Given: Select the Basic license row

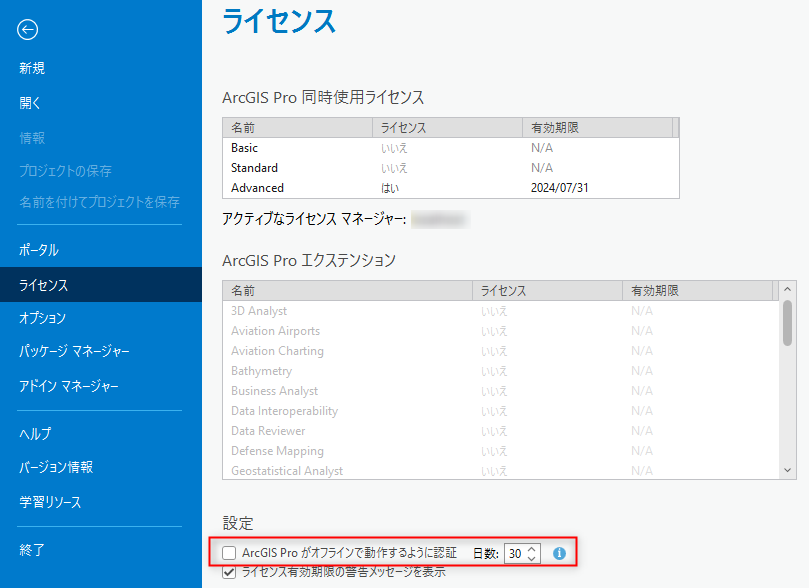Looking at the screenshot, I should click(x=450, y=148).
